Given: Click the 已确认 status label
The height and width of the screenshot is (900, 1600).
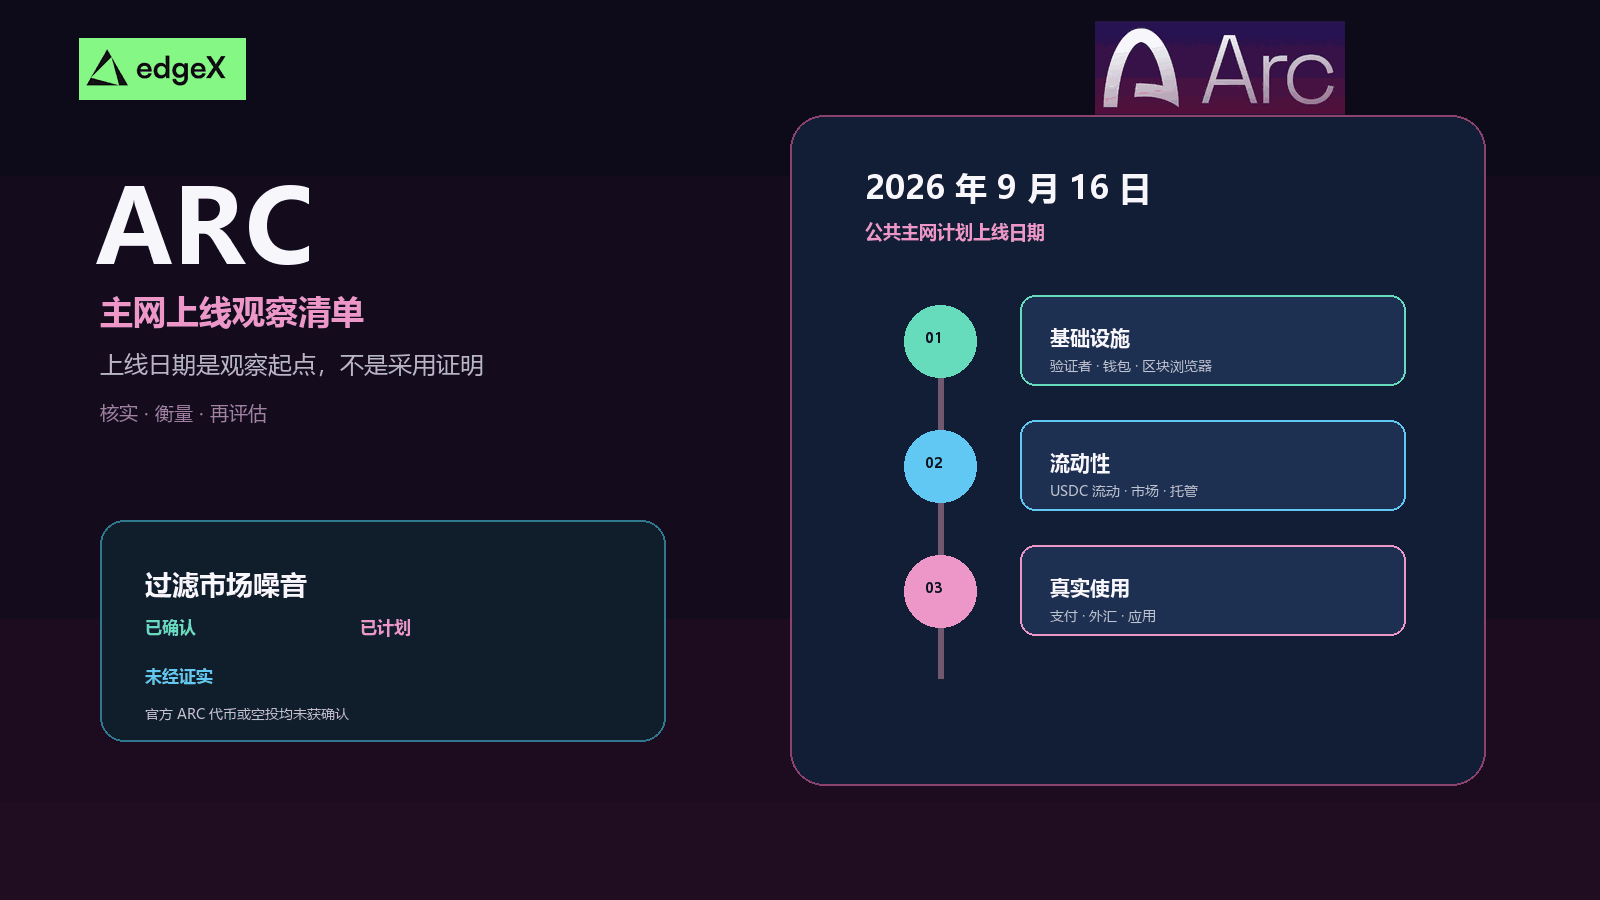Looking at the screenshot, I should [170, 627].
